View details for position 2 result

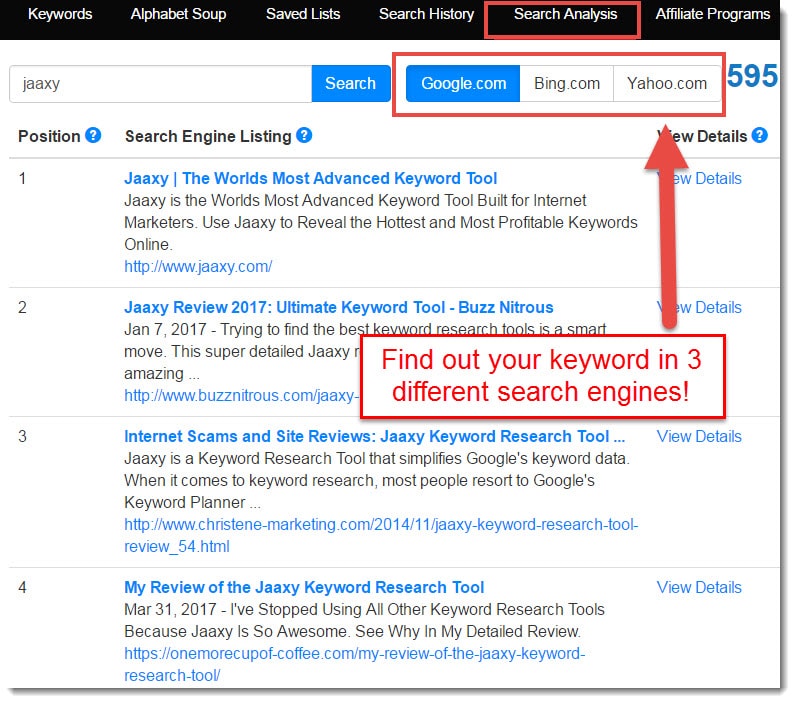(x=699, y=308)
